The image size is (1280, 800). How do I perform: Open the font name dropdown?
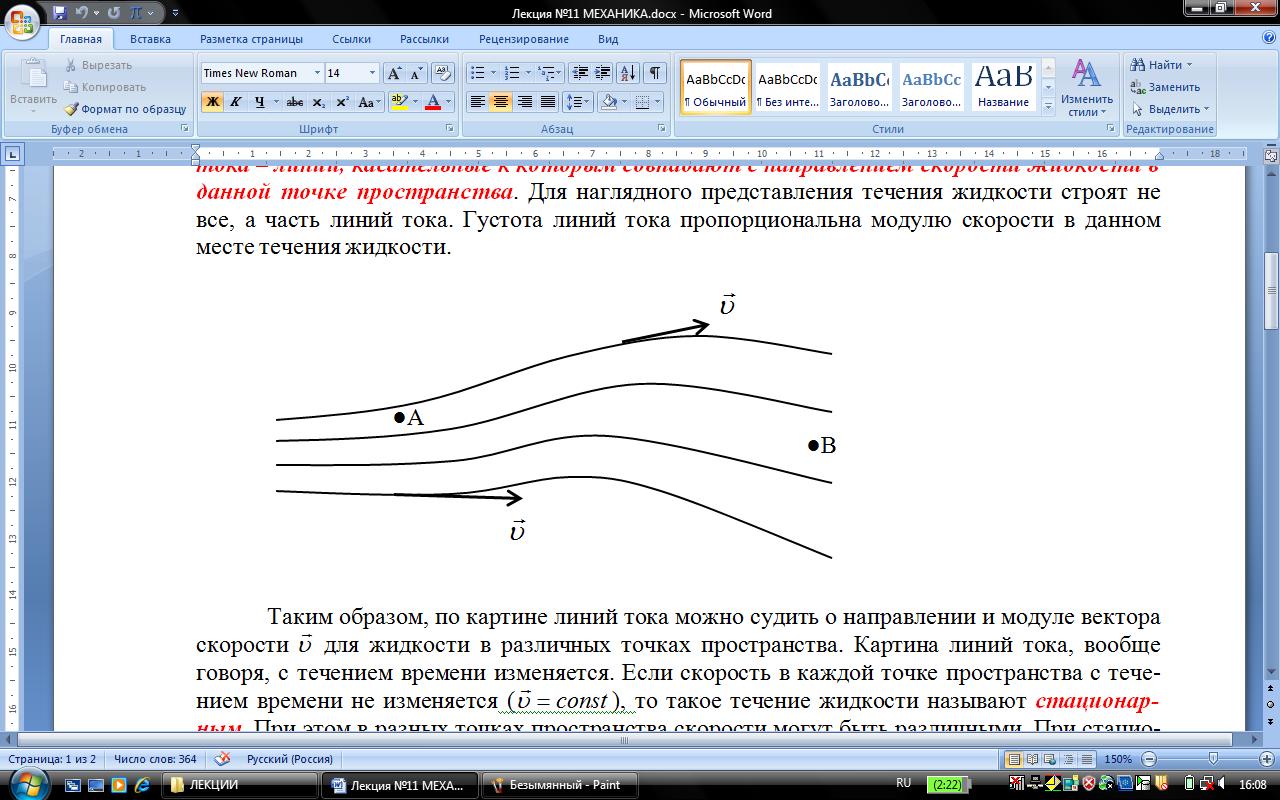[x=317, y=73]
